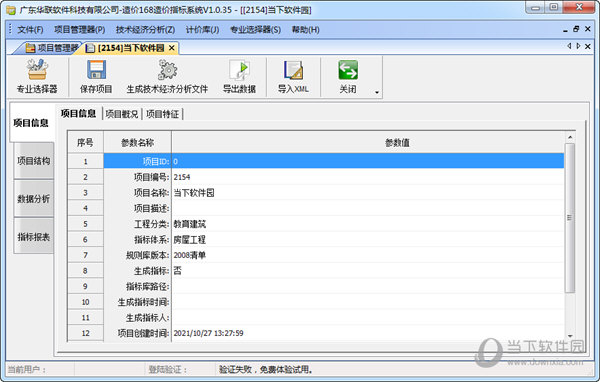
Task: Close the inner MDI window
Action: [588, 29]
